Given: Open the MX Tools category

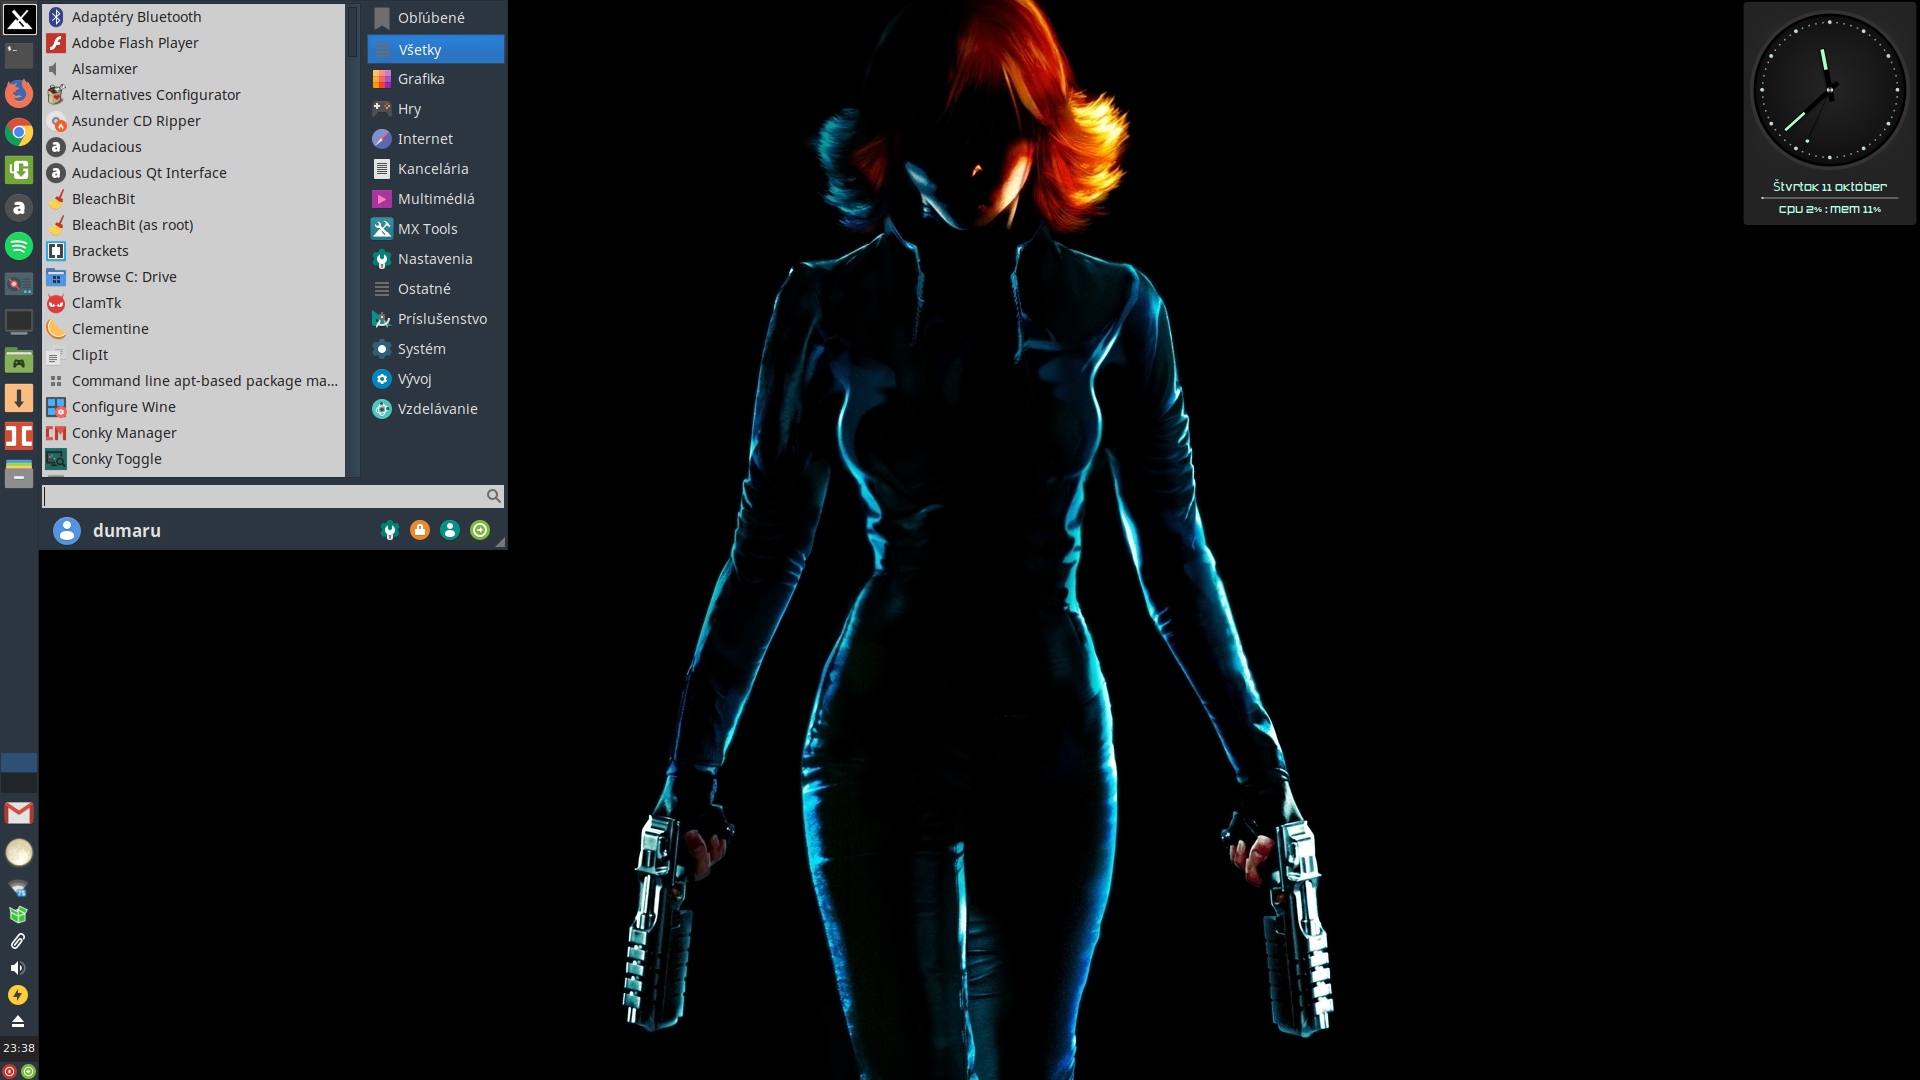Looking at the screenshot, I should coord(427,229).
